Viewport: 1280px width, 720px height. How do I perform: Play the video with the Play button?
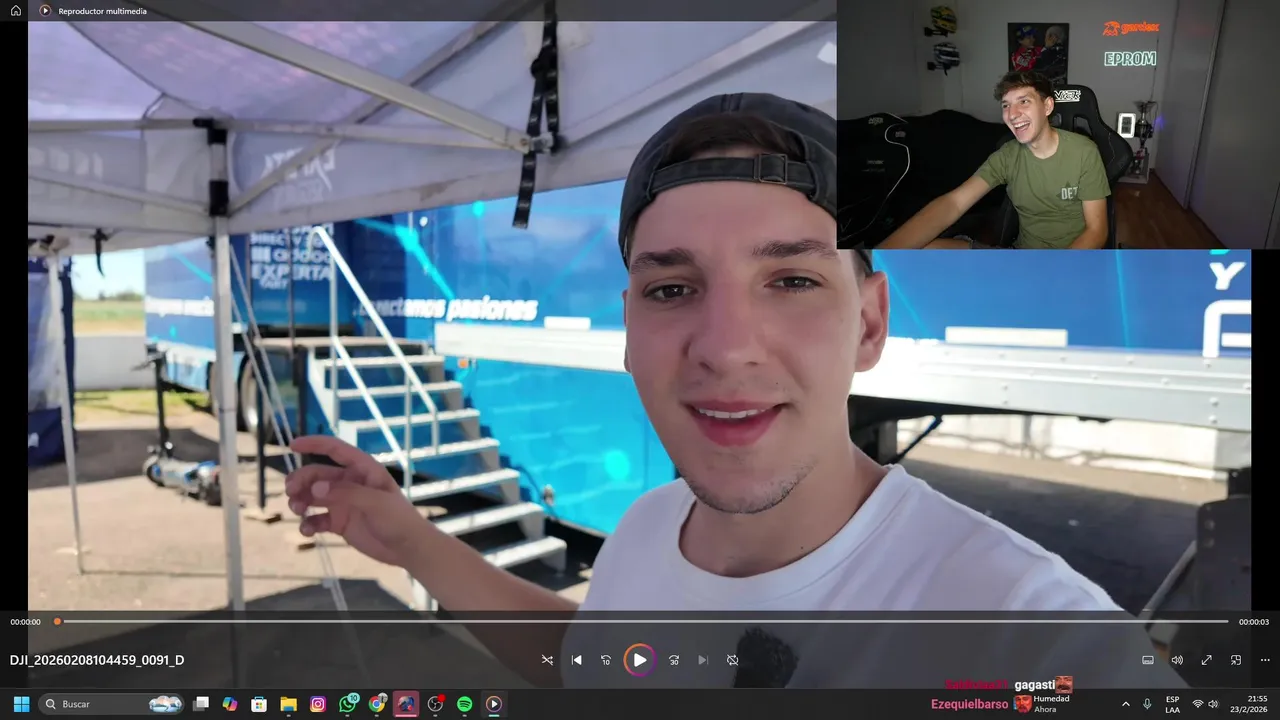[639, 660]
